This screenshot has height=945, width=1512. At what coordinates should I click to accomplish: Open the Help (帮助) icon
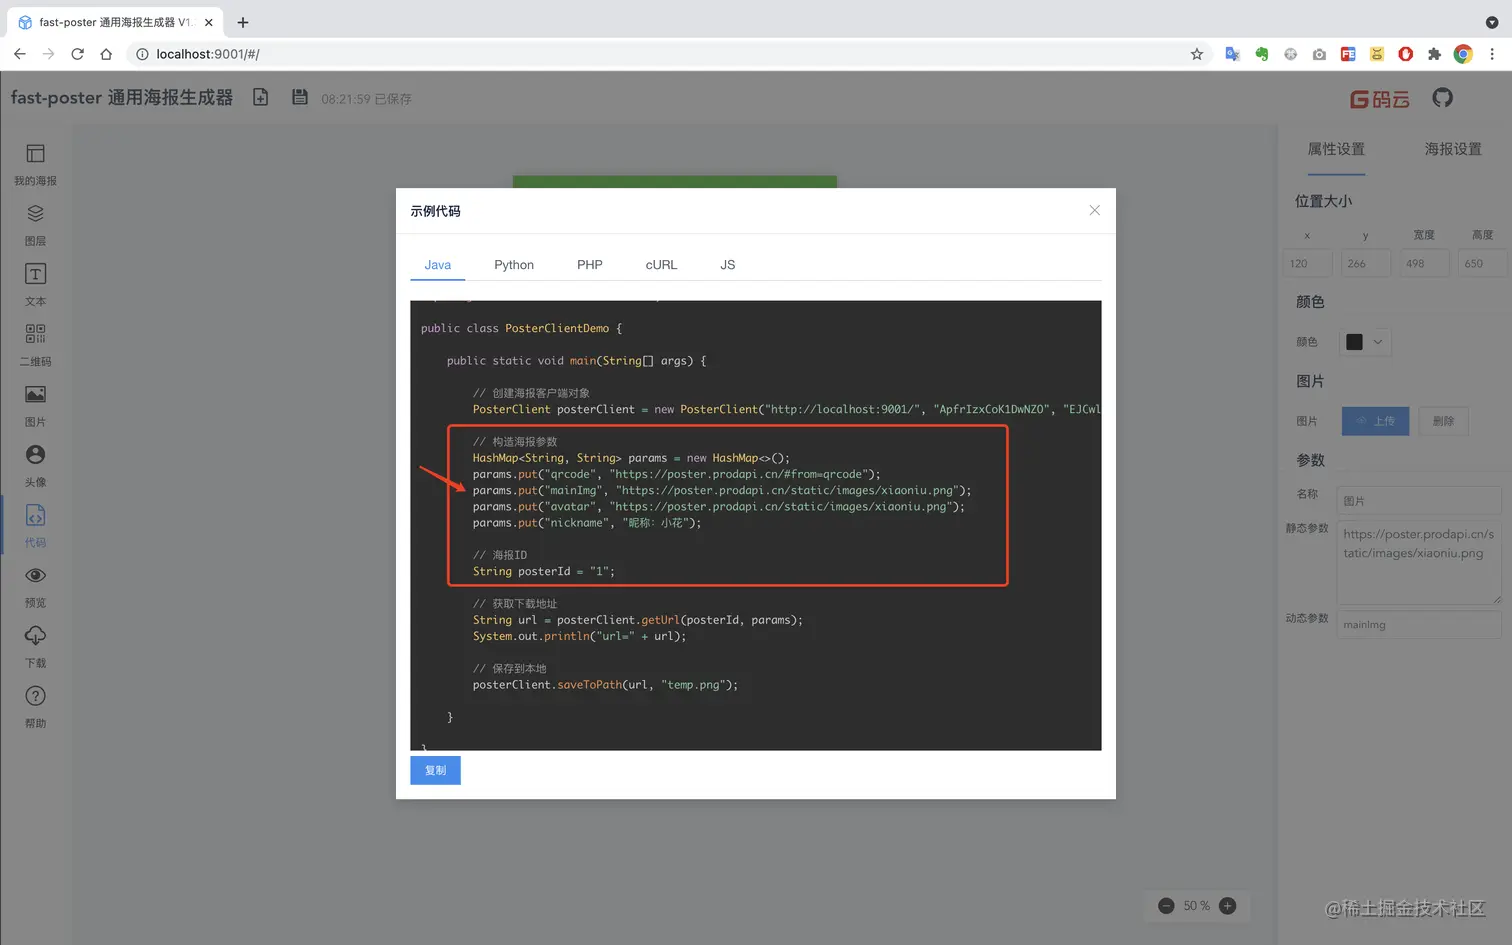pos(35,696)
